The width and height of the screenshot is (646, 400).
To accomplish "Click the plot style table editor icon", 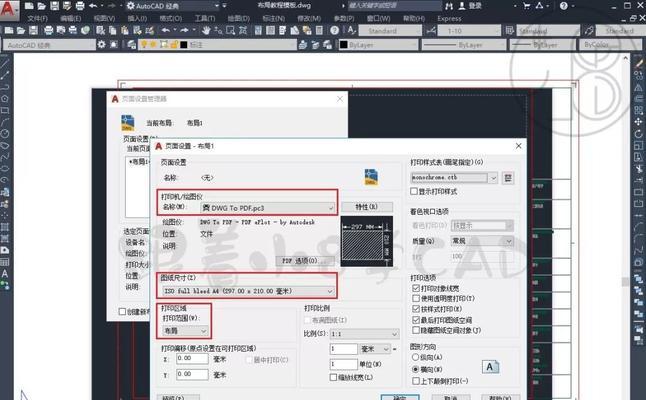I will [x=508, y=178].
